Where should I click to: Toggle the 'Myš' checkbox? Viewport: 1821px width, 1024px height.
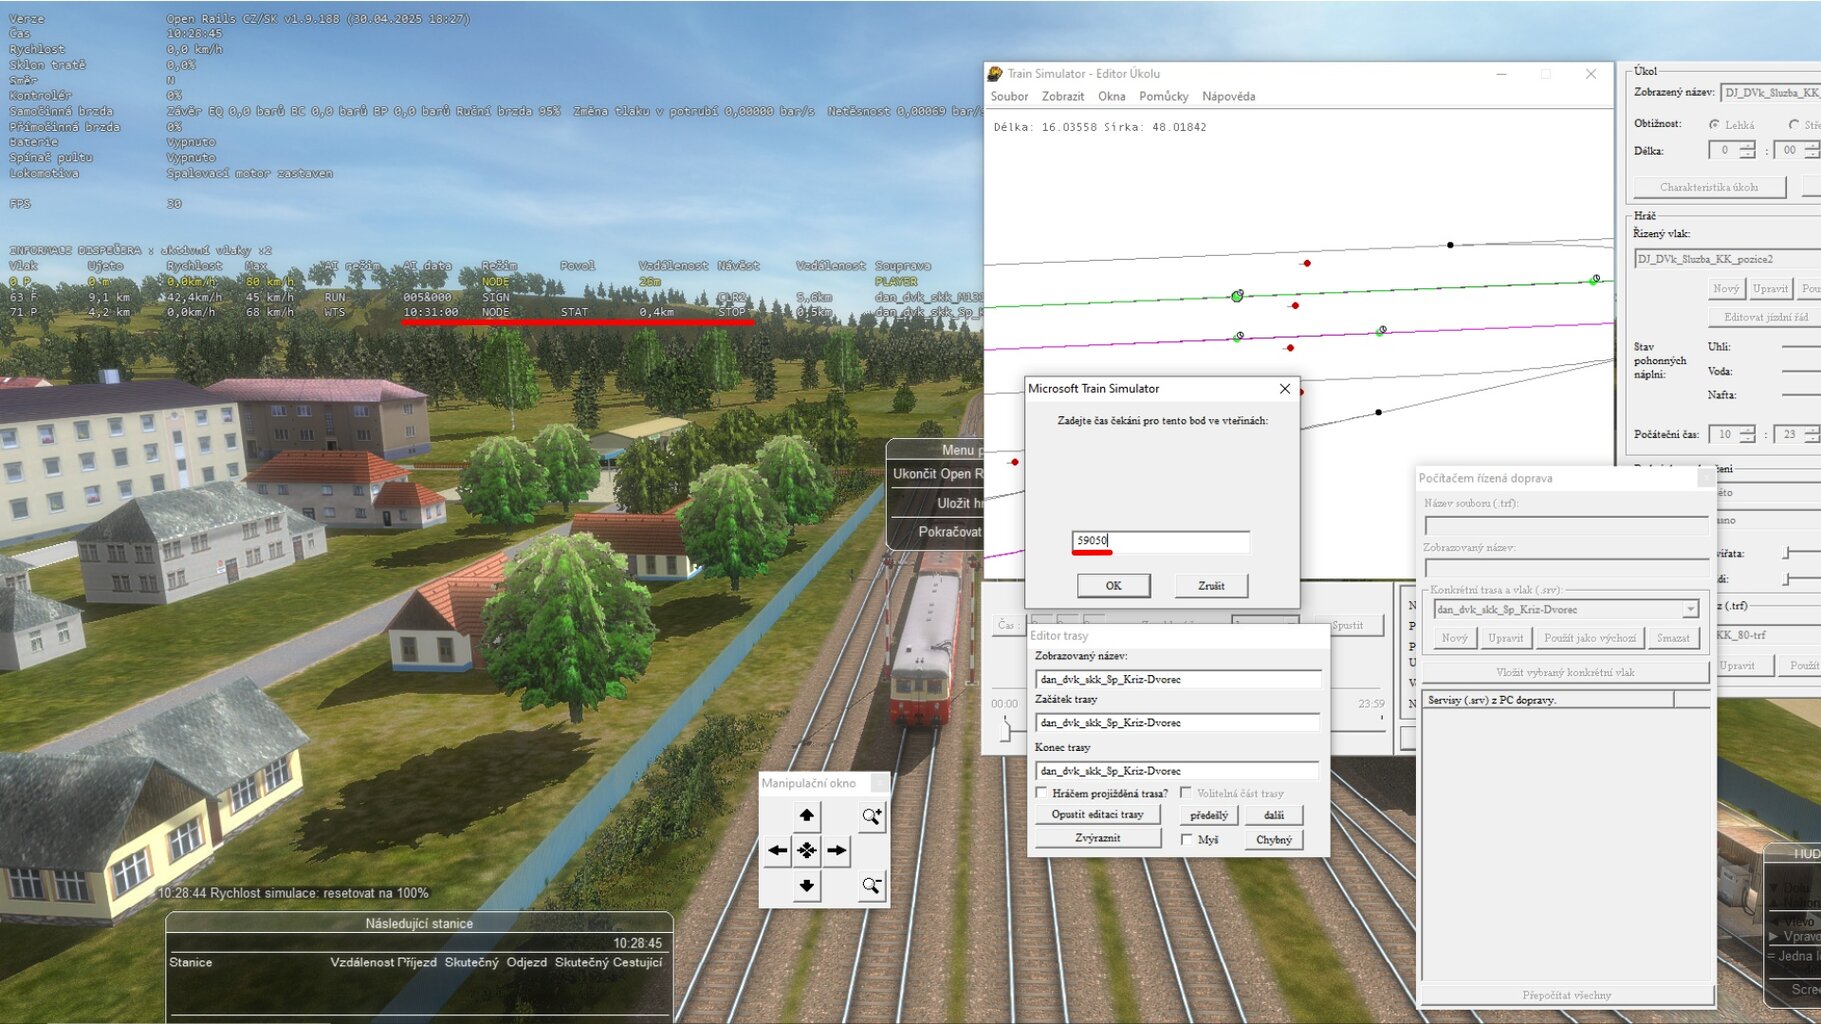pyautogui.click(x=1187, y=840)
